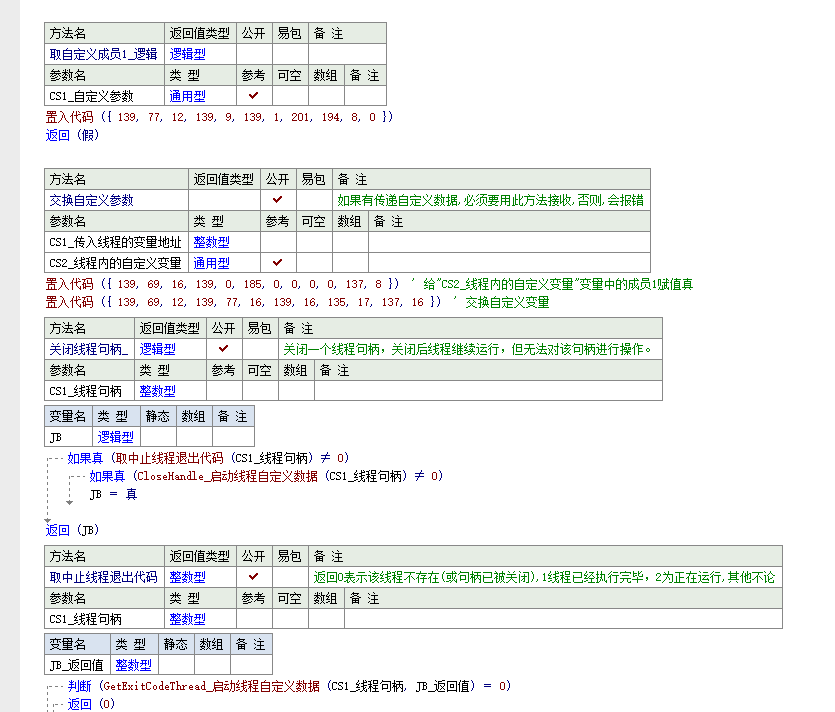
Task: Click 逻辑型 type of variable JB
Action: (116, 437)
